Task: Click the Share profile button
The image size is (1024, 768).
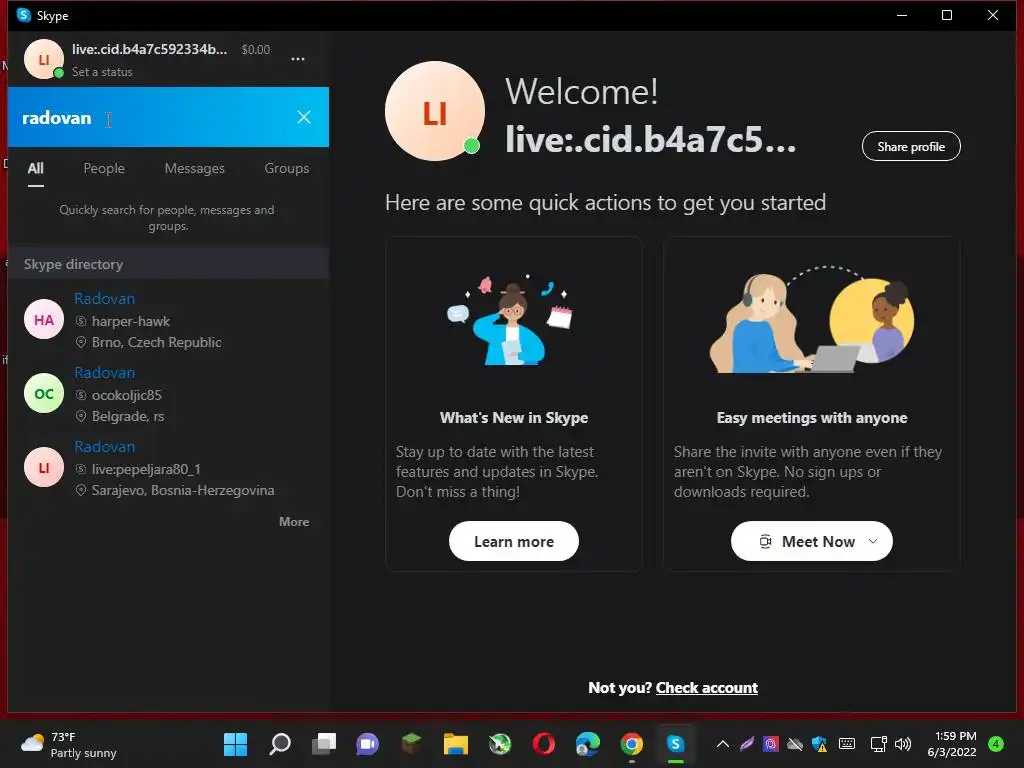Action: point(911,146)
